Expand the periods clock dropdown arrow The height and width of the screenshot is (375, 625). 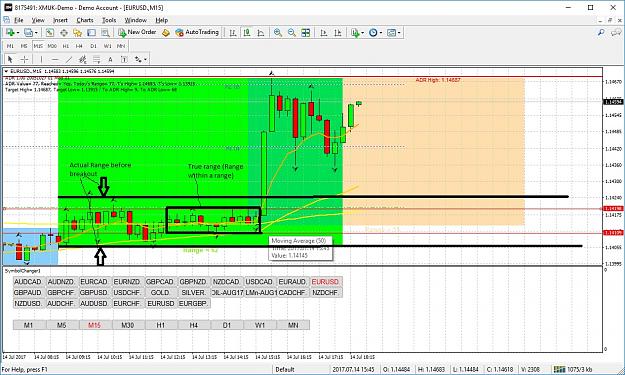pyautogui.click(x=381, y=33)
